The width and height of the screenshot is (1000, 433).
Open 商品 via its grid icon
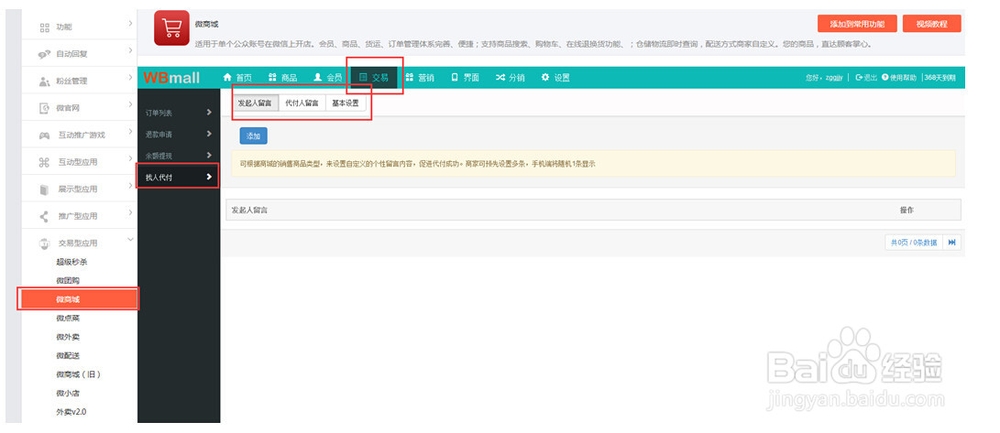pyautogui.click(x=272, y=77)
